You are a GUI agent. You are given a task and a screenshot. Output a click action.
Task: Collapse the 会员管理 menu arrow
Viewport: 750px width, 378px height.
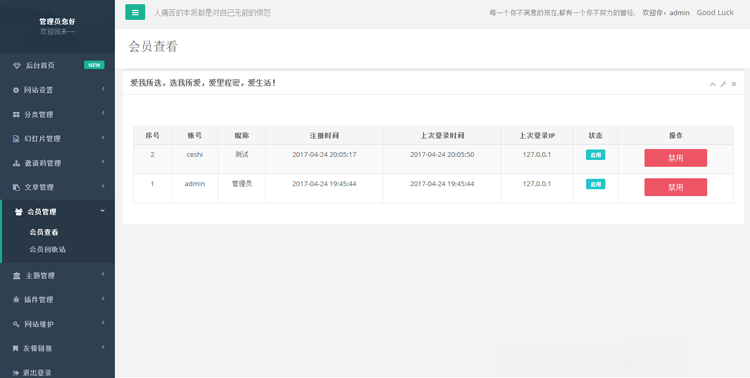tap(102, 211)
